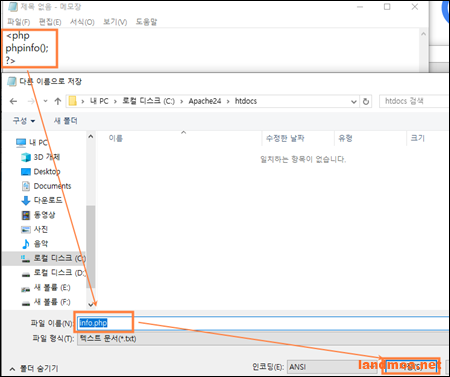This screenshot has height=377, width=450.
Task: Click the 파일 이름 field containing info.php
Action: [263, 323]
